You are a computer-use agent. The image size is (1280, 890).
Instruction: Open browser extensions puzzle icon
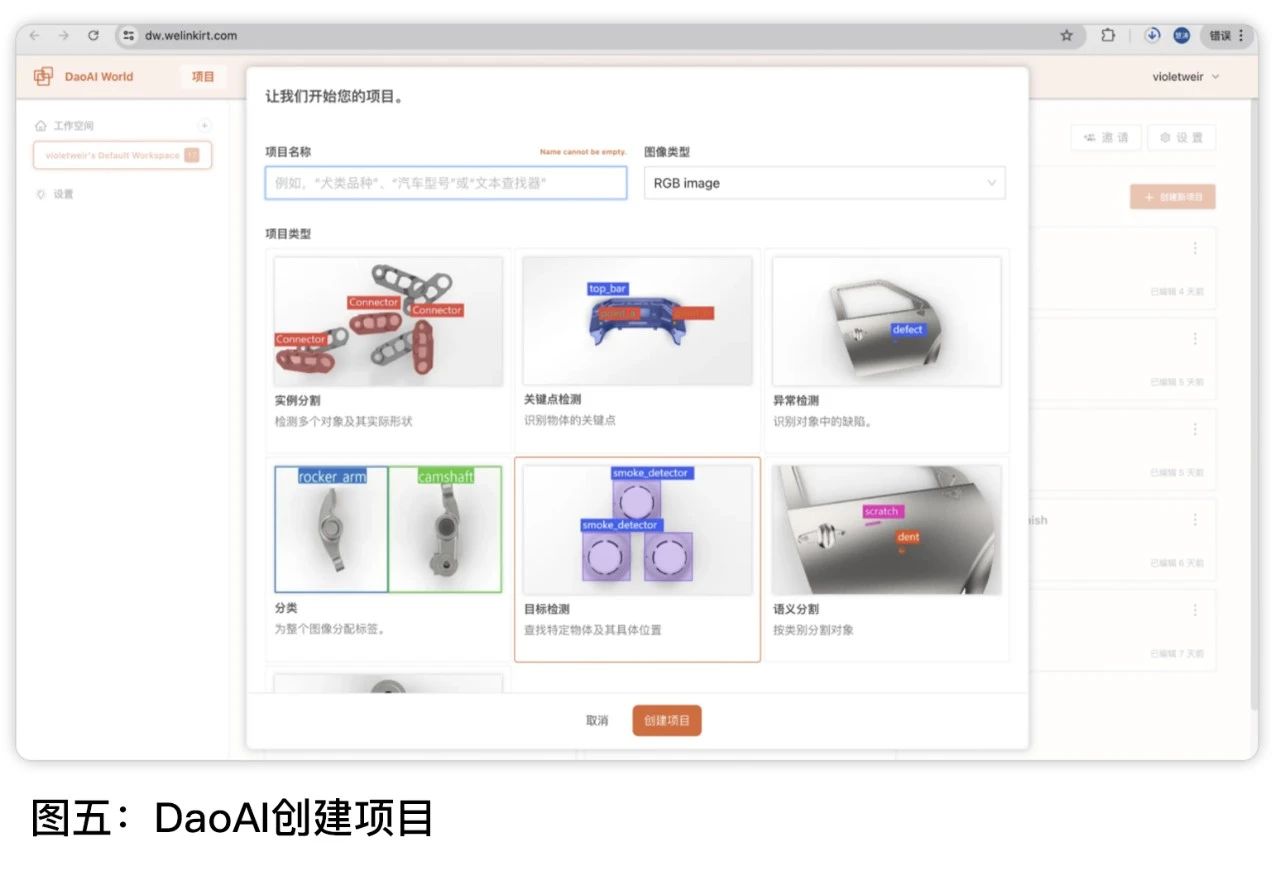pyautogui.click(x=1108, y=35)
